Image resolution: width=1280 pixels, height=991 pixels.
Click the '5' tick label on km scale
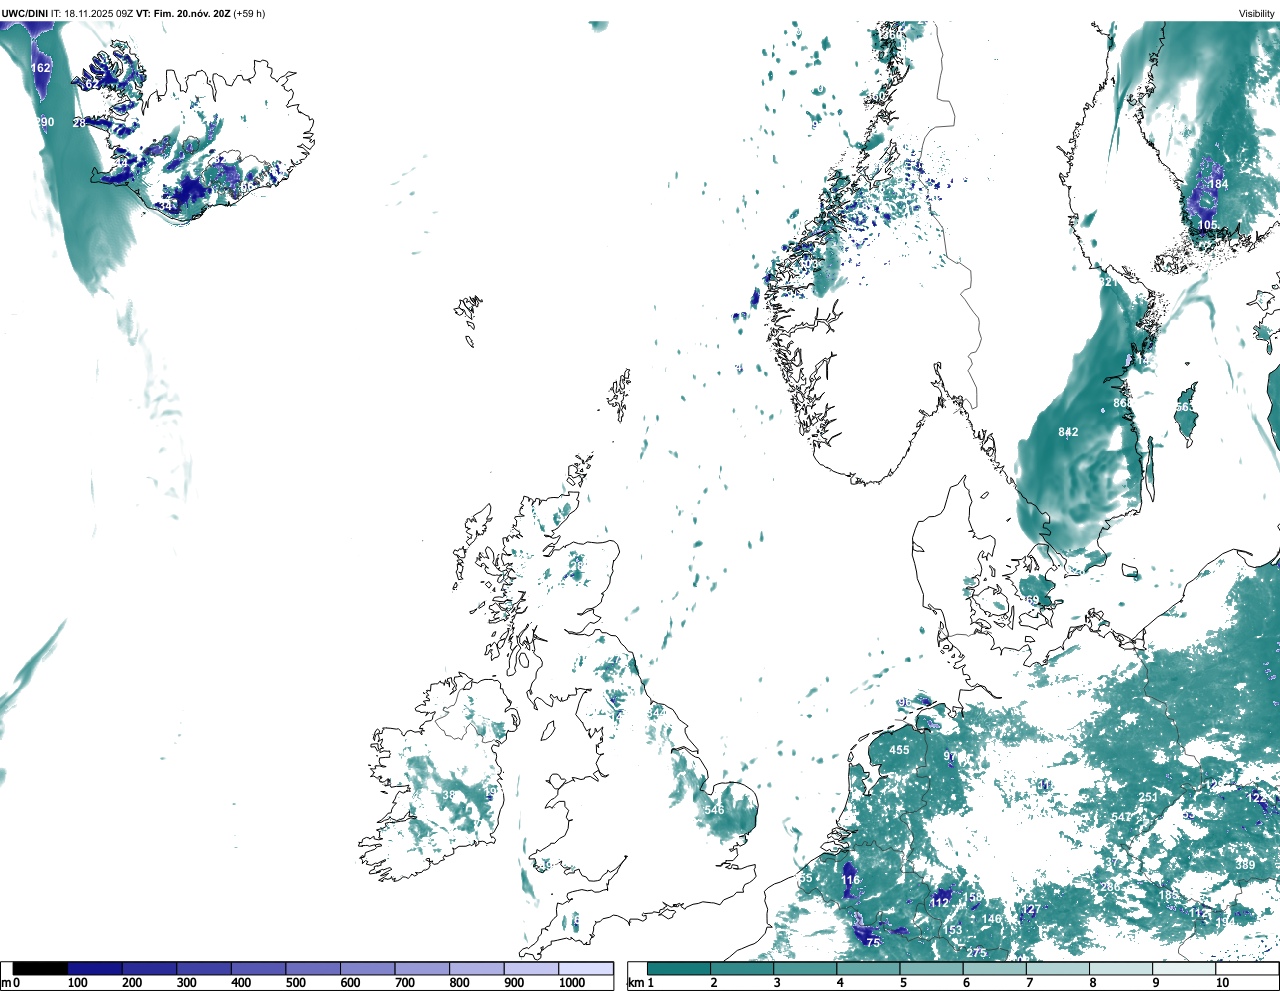pyautogui.click(x=903, y=983)
